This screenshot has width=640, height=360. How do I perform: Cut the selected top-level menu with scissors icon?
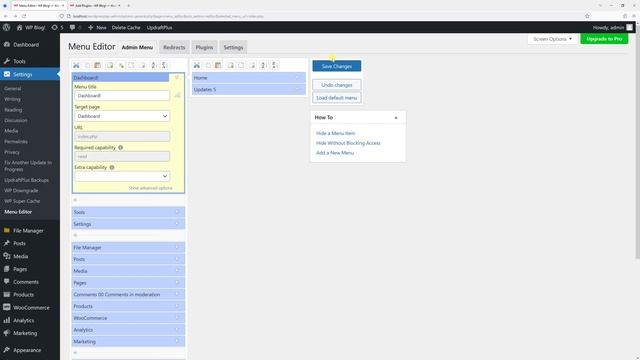pos(76,65)
